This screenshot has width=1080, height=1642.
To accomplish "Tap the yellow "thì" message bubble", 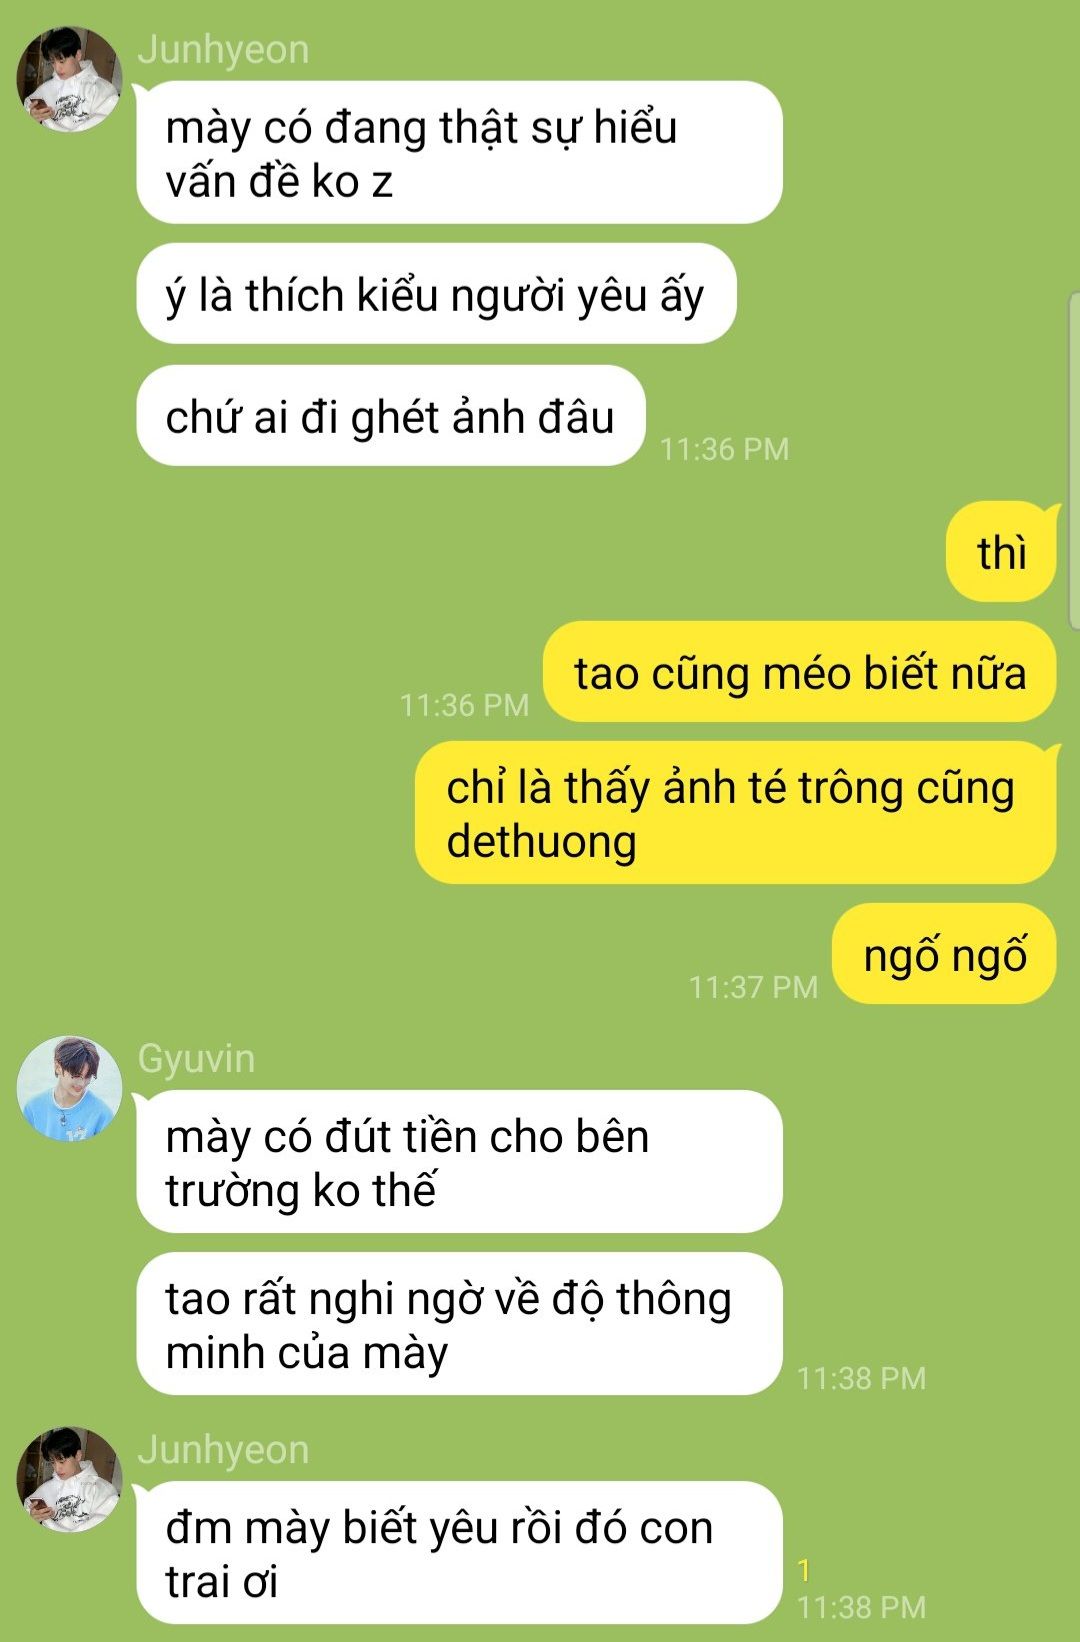I will (x=1001, y=552).
